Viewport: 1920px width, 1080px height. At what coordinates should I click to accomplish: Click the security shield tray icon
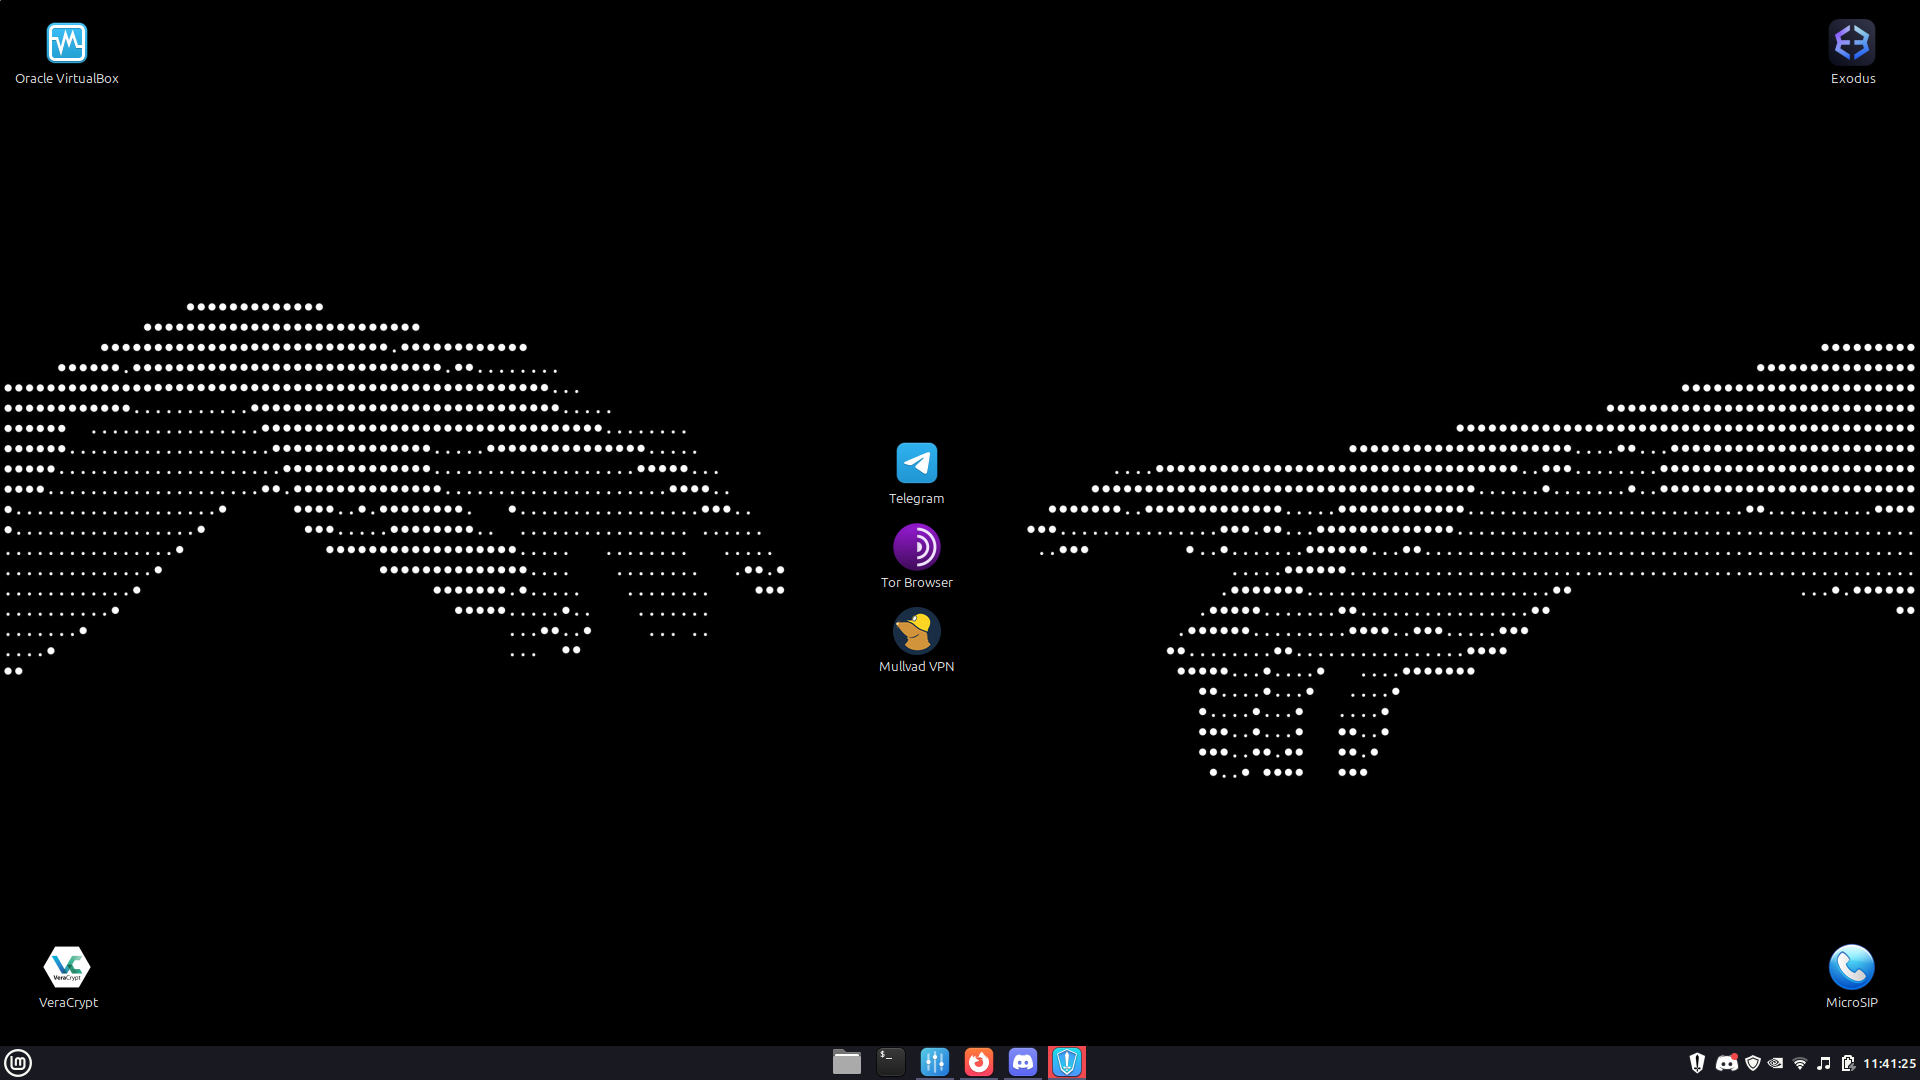[x=1753, y=1063]
